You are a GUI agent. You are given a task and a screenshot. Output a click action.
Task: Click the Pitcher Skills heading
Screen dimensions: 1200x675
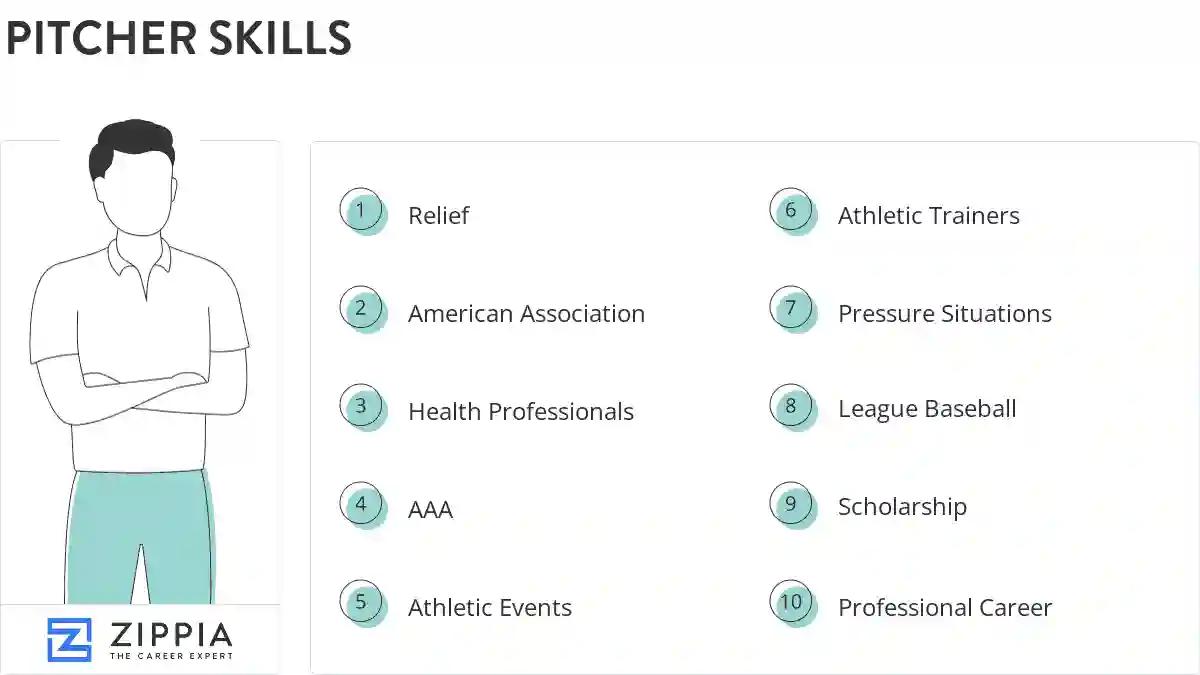pyautogui.click(x=178, y=39)
